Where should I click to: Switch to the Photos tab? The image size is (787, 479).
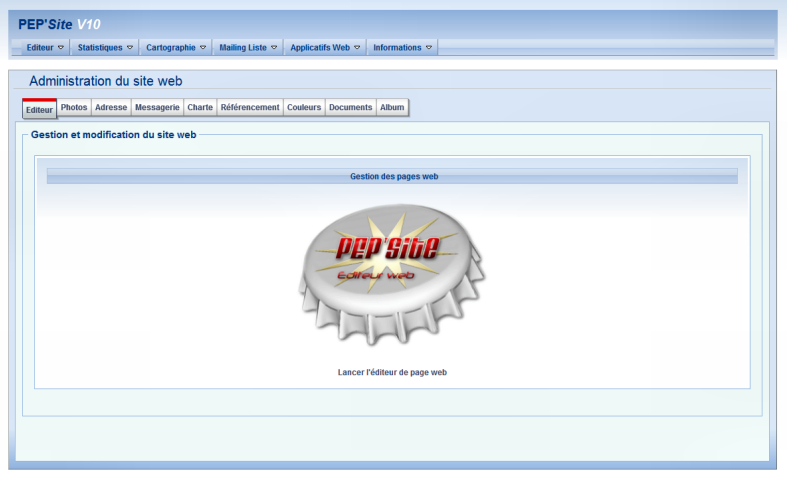[74, 107]
